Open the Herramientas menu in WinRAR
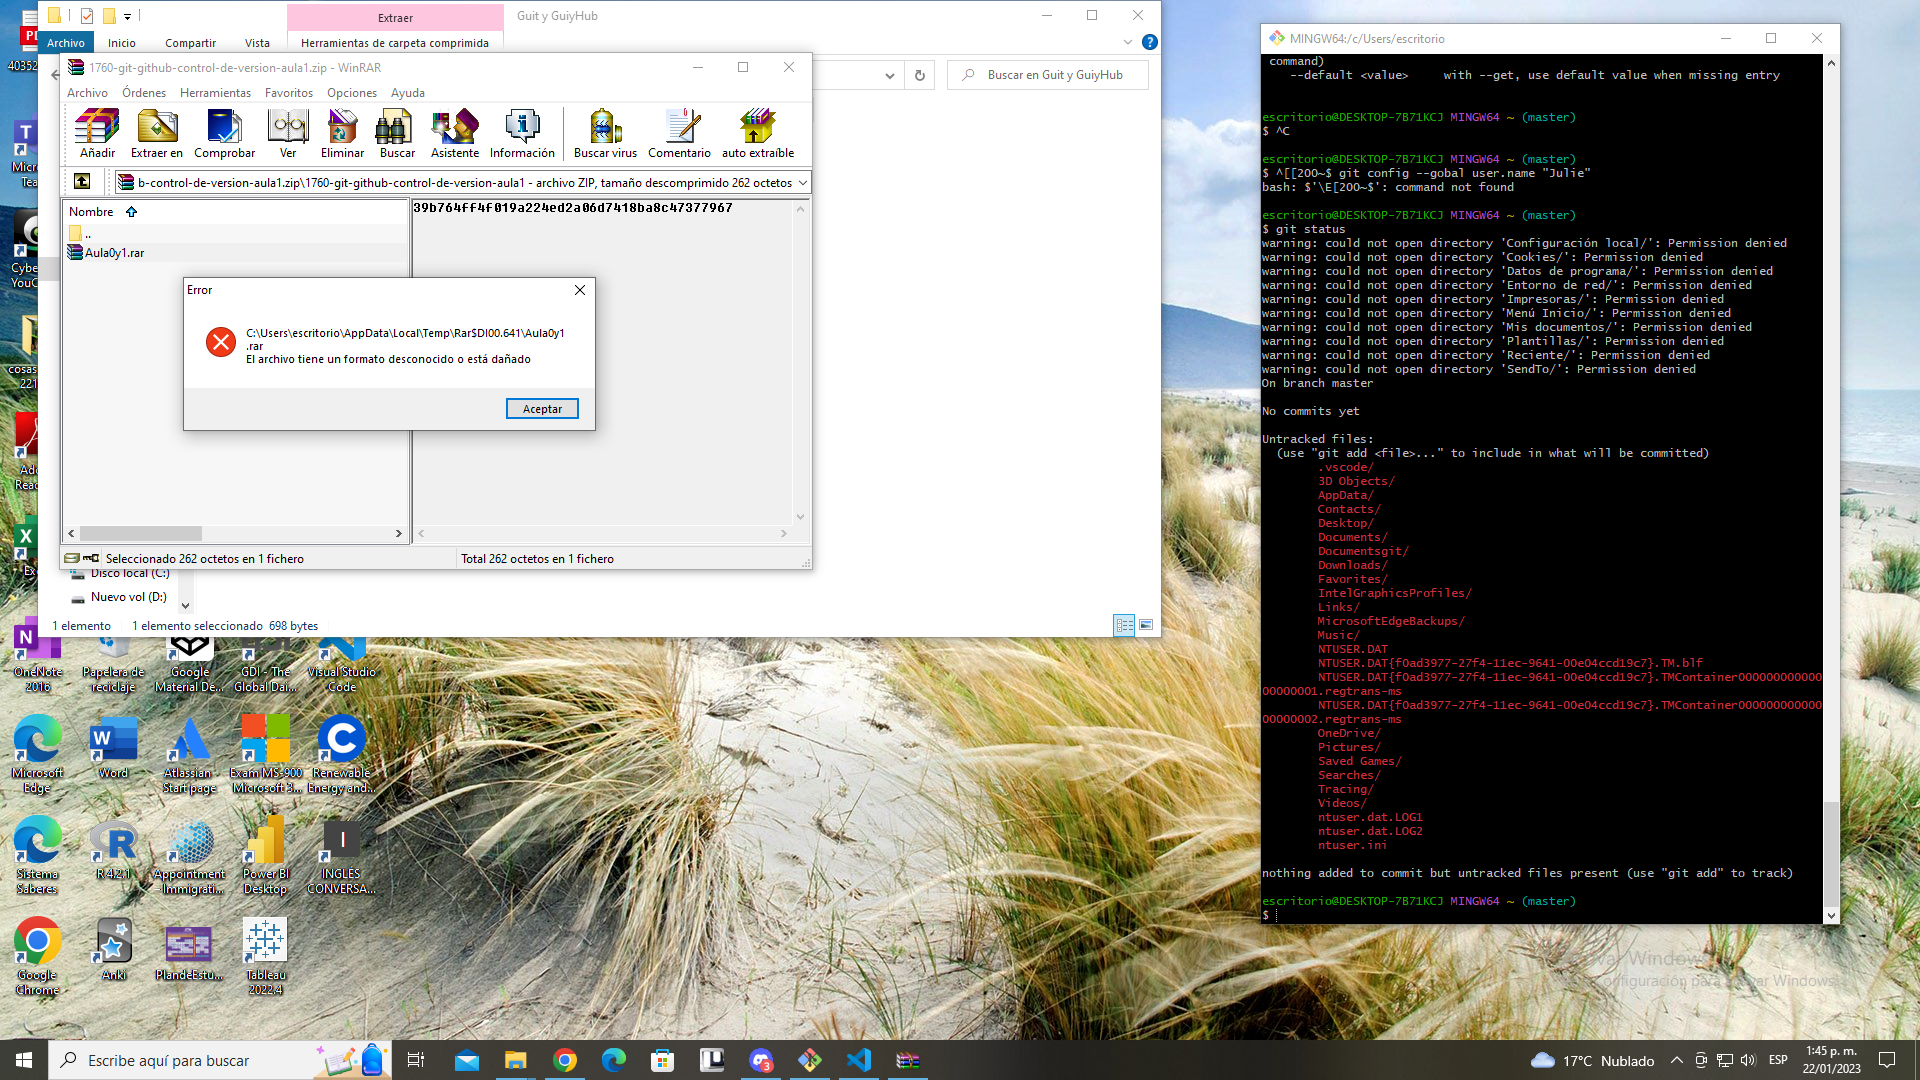The image size is (1920, 1080). [215, 93]
